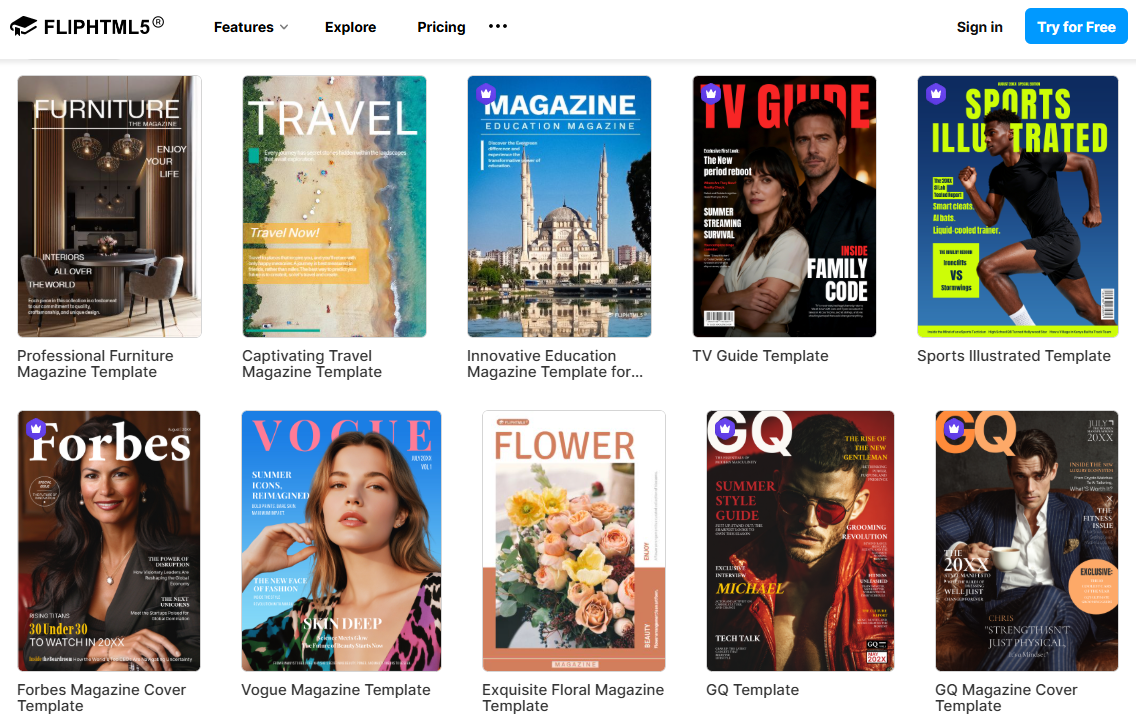This screenshot has width=1136, height=724.
Task: Click 'Innovative Education Magazine Template for...' title
Action: [555, 364]
